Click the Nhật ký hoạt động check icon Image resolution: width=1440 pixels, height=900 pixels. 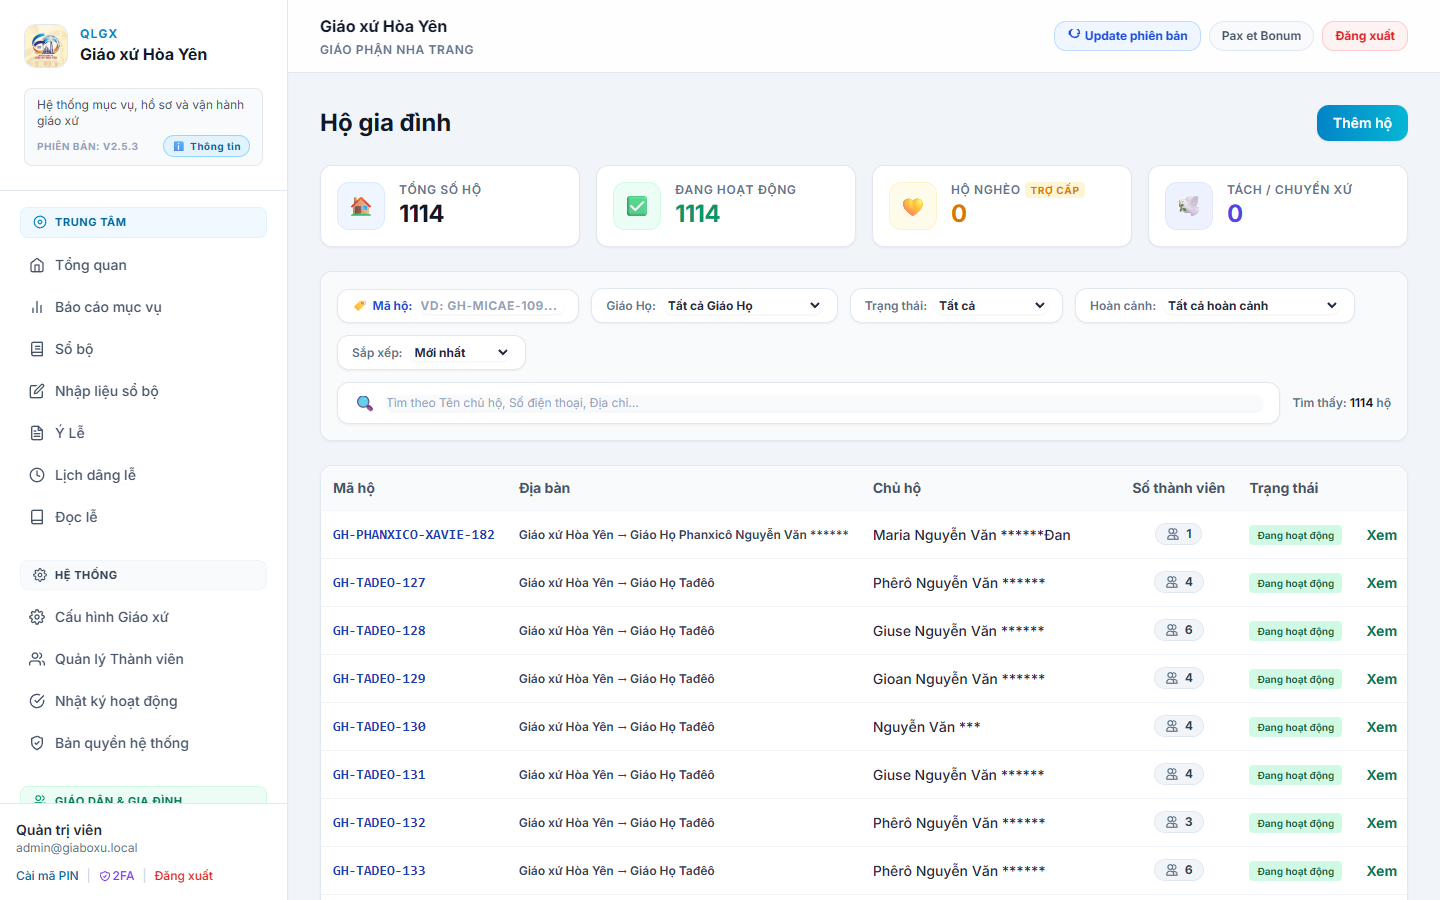37,701
